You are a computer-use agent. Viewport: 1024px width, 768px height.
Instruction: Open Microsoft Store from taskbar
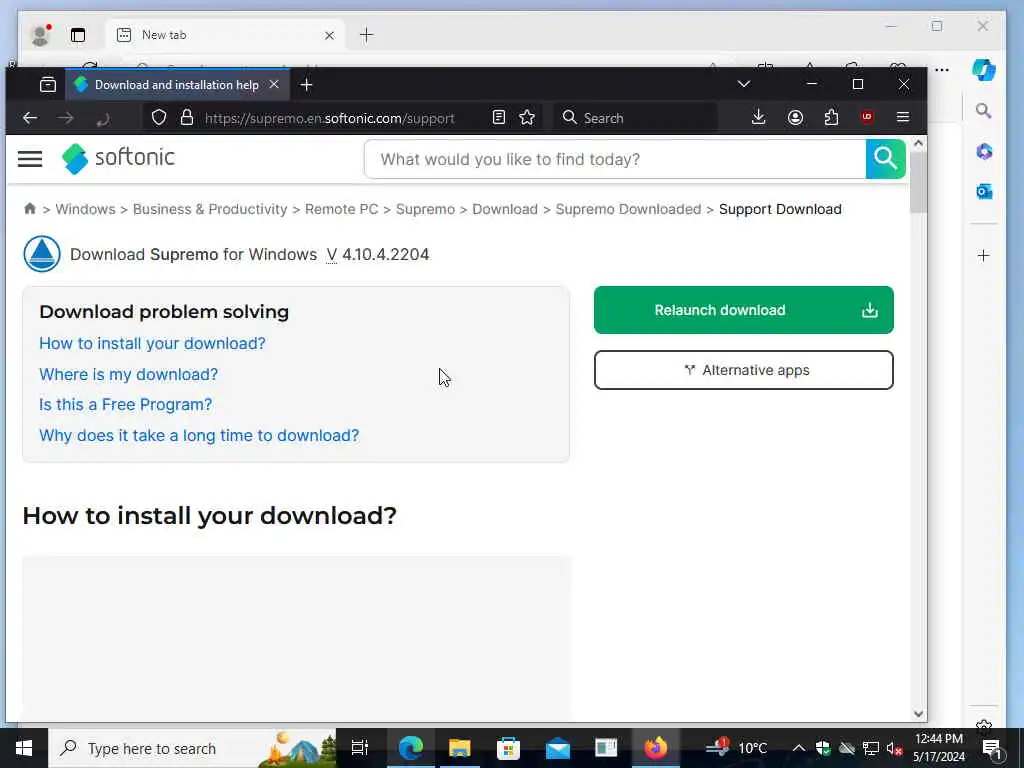tap(508, 748)
